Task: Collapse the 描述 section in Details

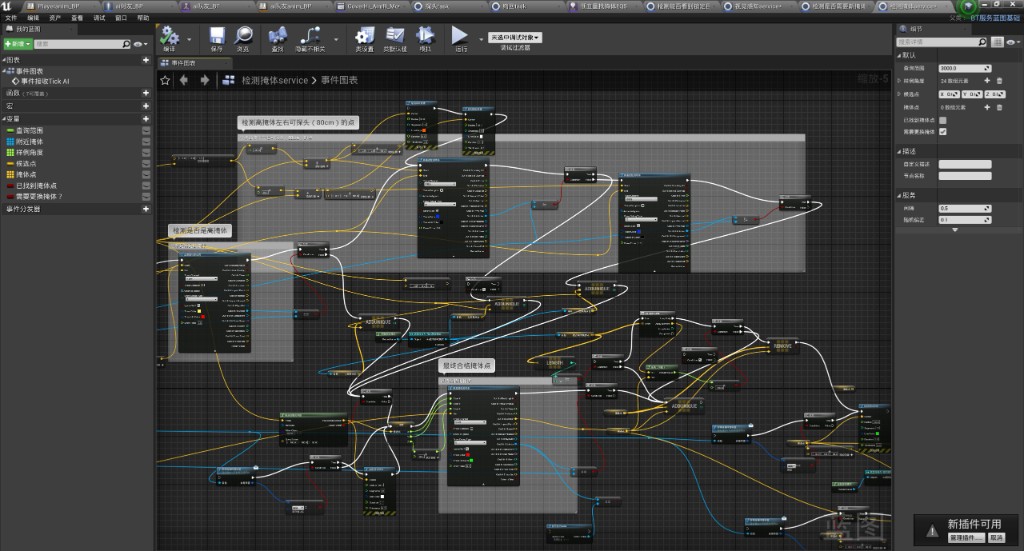Action: (899, 151)
